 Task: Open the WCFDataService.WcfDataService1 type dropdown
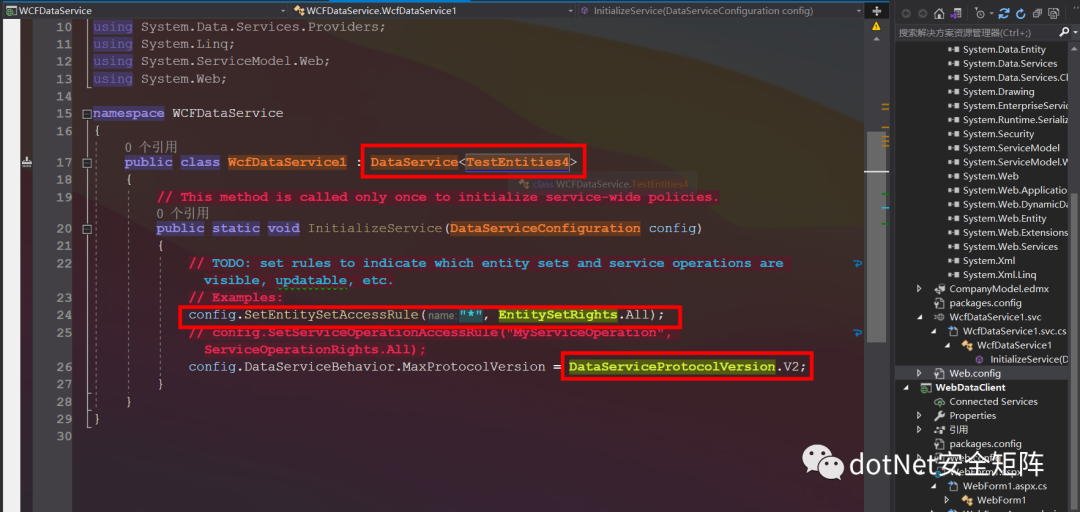433,11
